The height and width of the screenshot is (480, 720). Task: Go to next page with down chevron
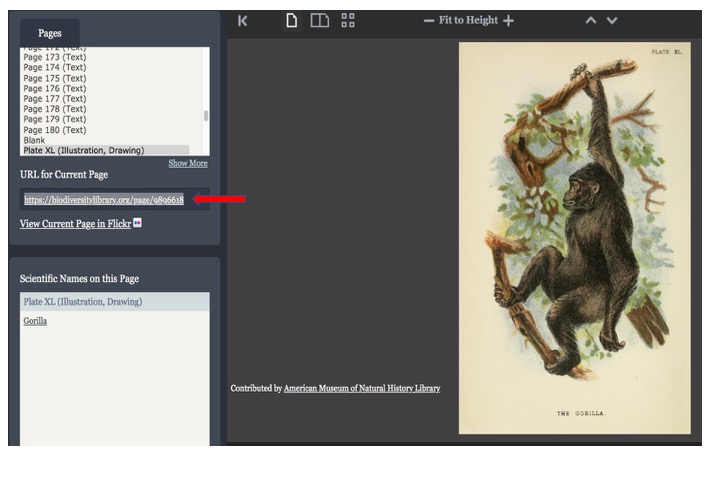612,20
